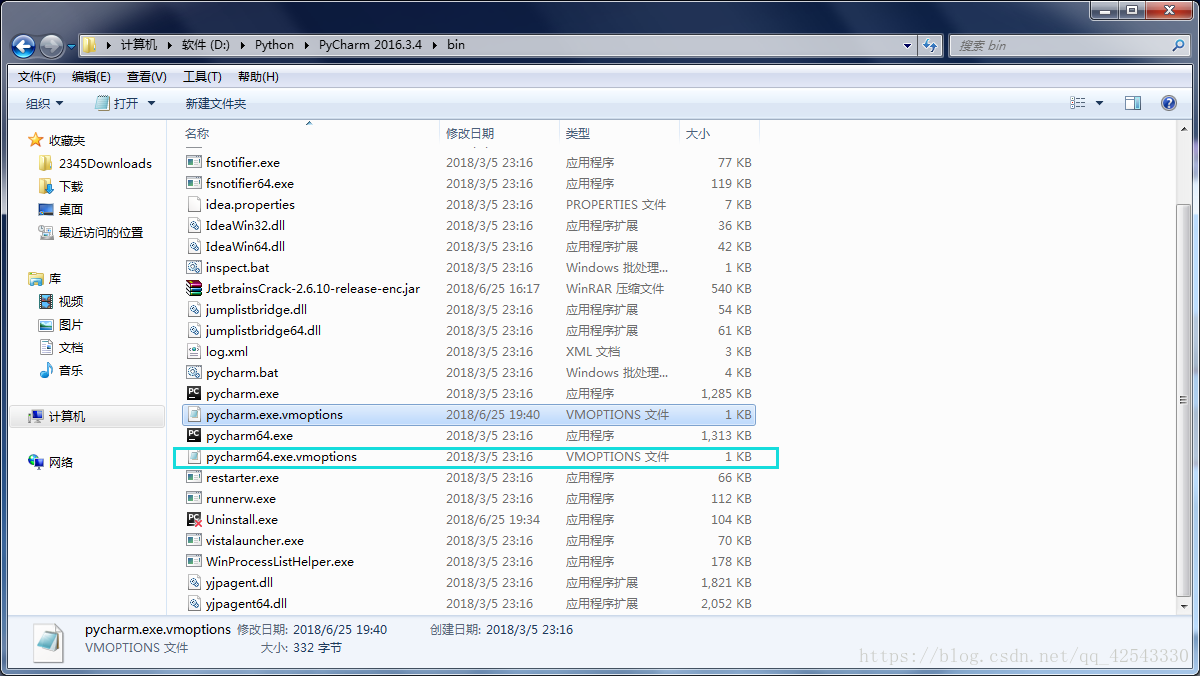
Task: Expand arrow after PyCharm 2016.3.4 in path
Action: (435, 45)
